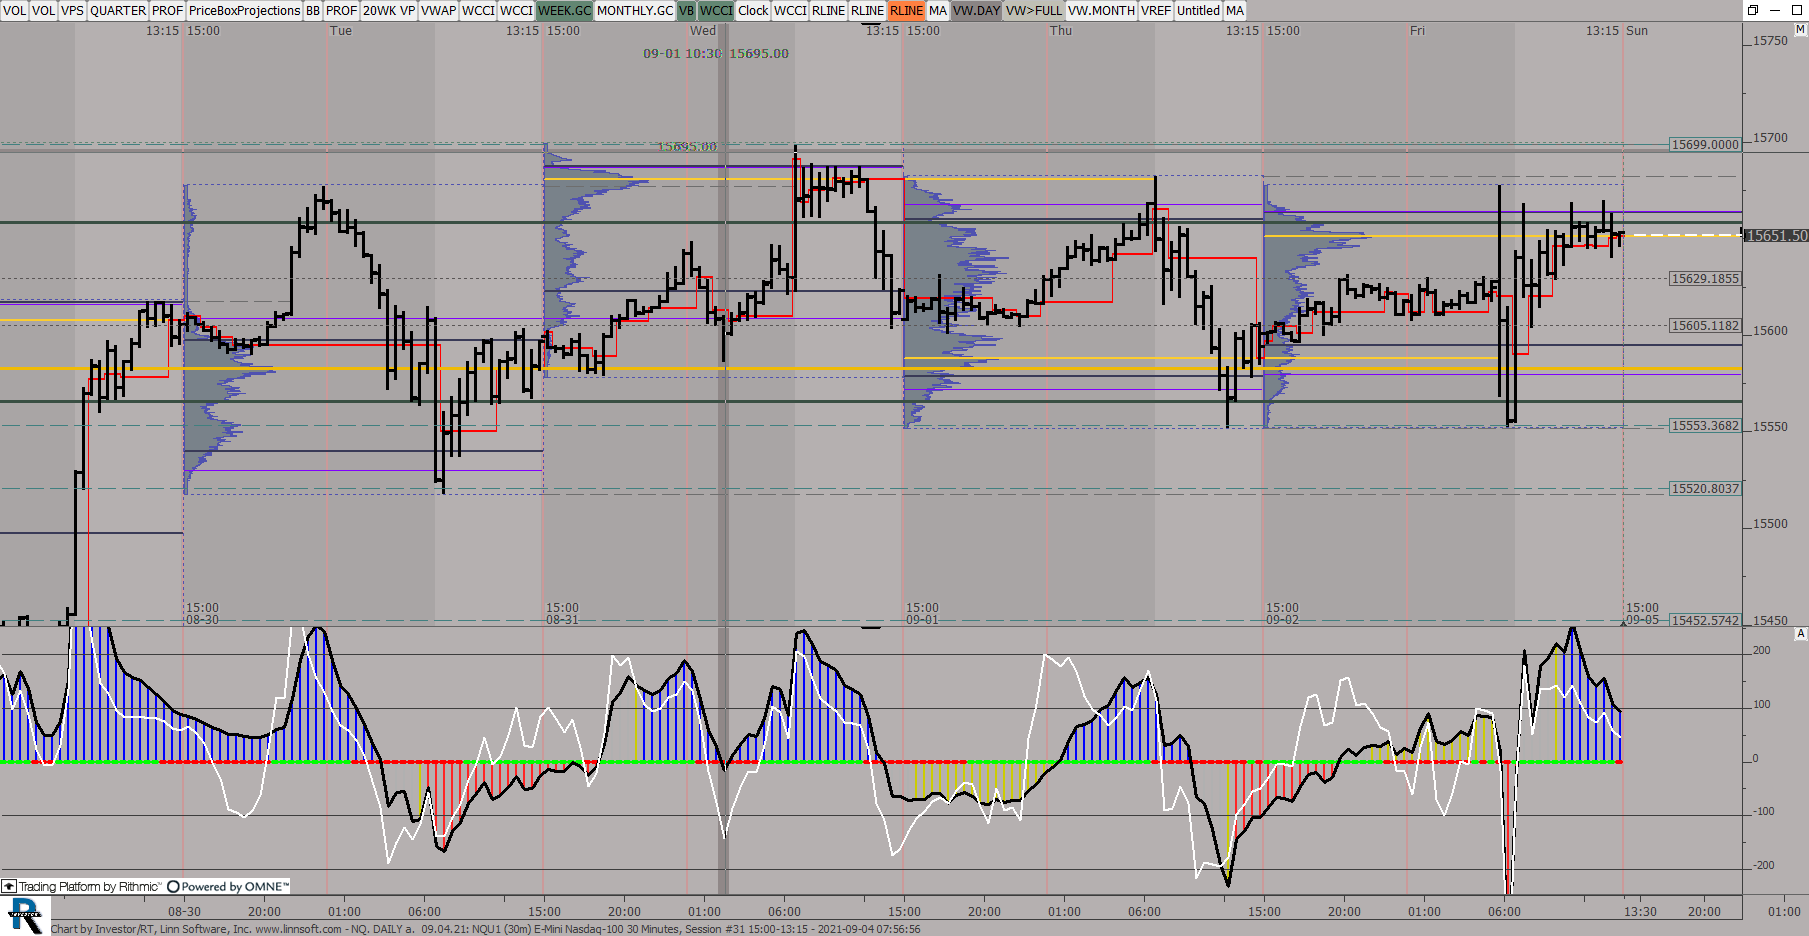Viewport: 1809px width, 936px height.
Task: Click the Clock button
Action: [x=753, y=10]
